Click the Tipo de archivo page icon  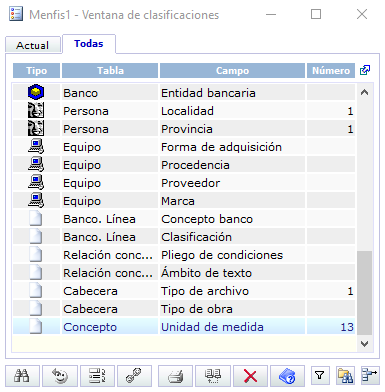[x=36, y=291]
